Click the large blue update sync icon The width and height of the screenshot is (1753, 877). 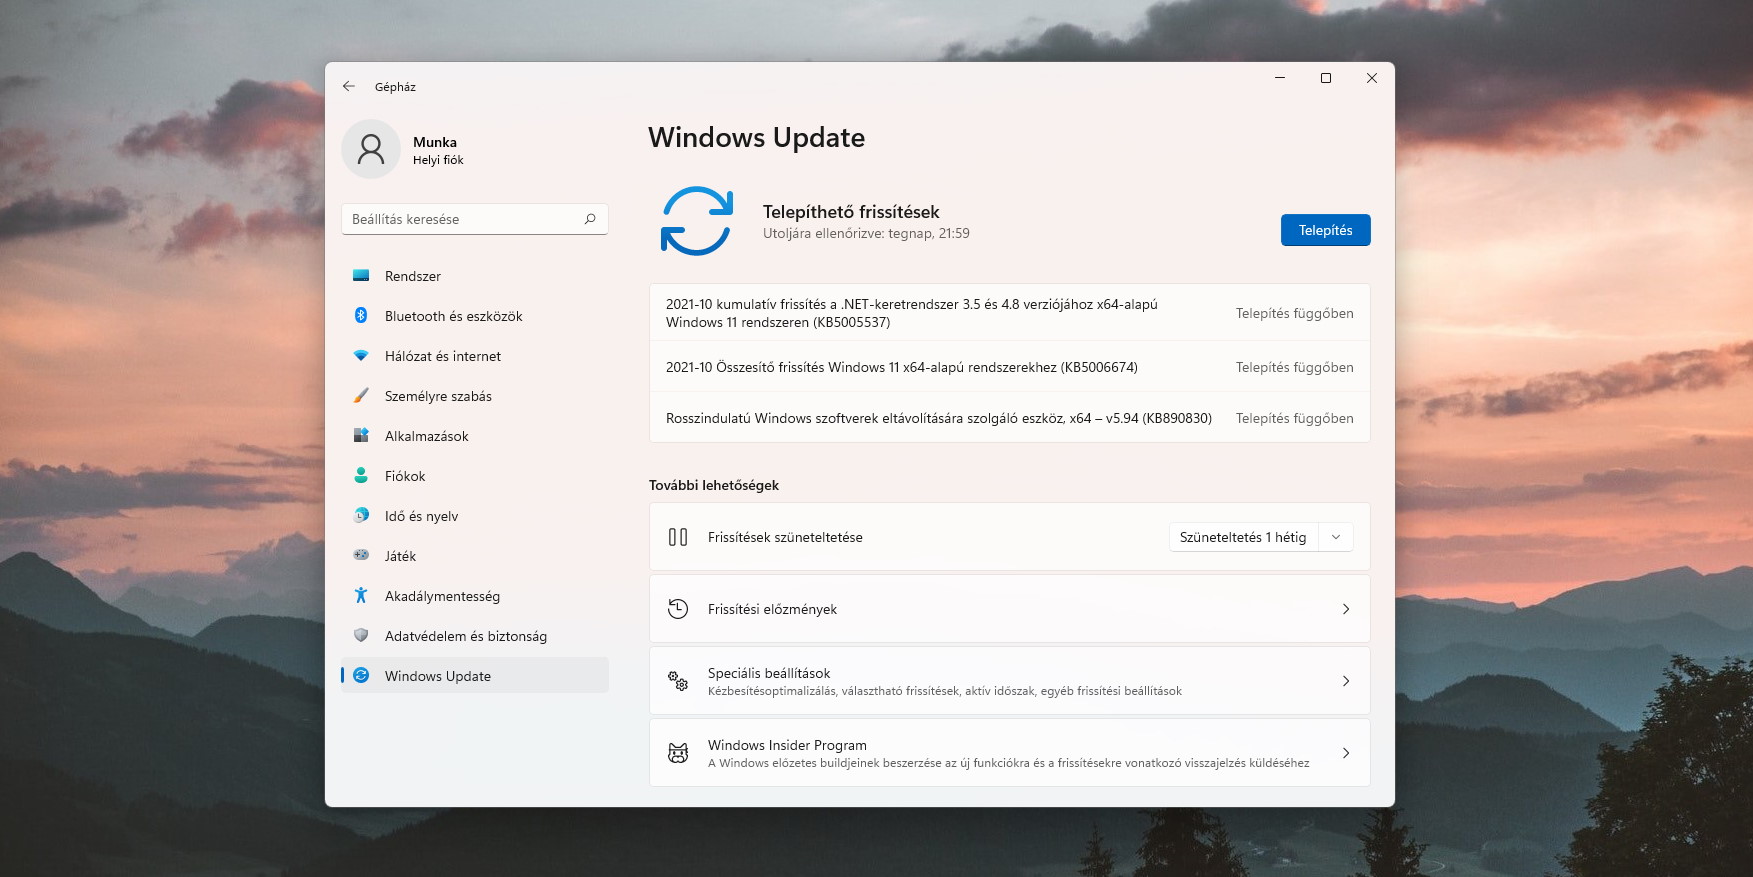click(697, 221)
